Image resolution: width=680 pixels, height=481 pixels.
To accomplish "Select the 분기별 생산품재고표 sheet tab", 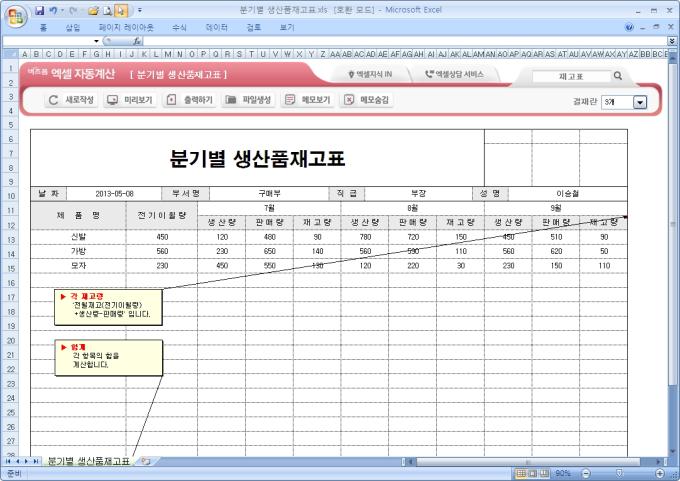I will pos(88,461).
